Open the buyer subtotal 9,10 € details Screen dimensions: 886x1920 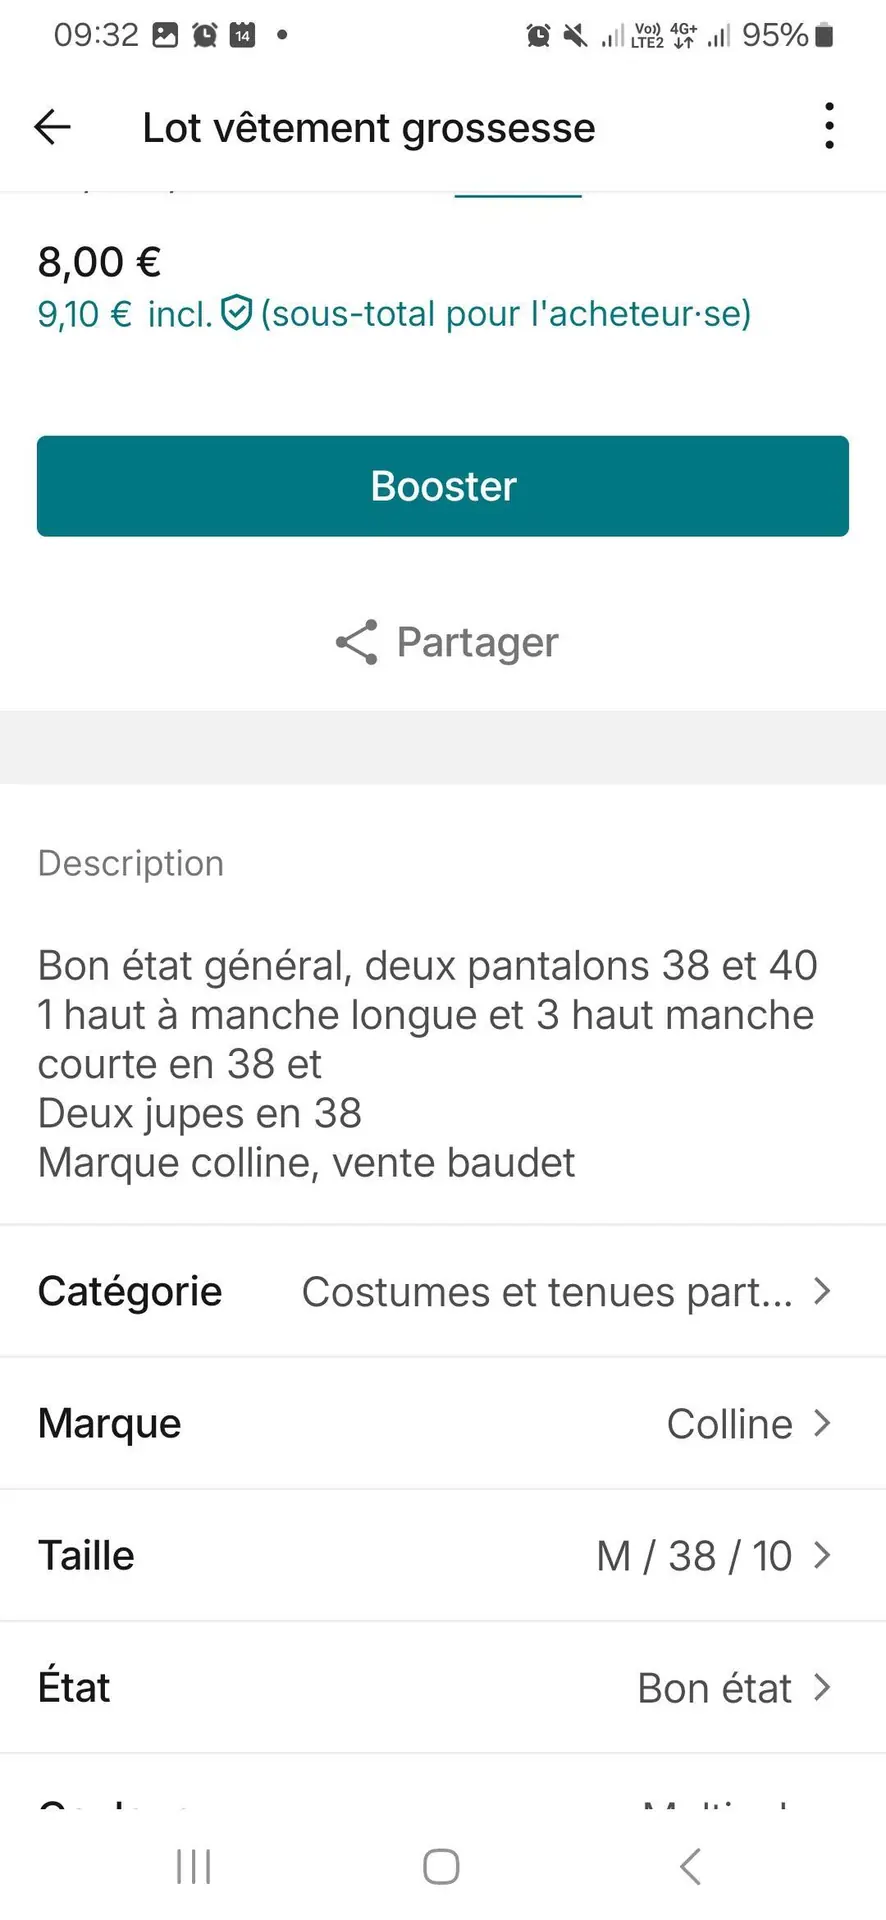394,314
